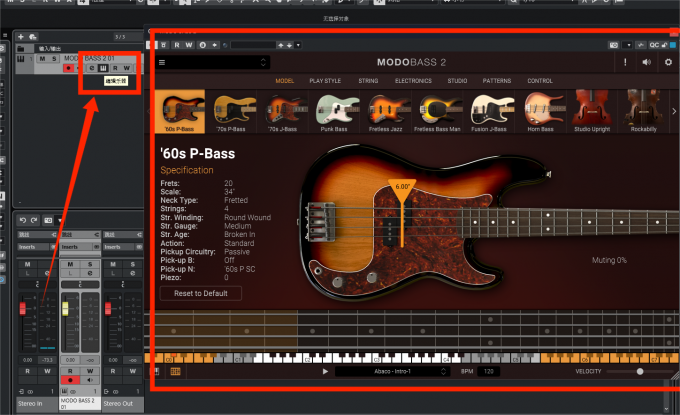Image resolution: width=680 pixels, height=415 pixels.
Task: Choose the Fretless Jazz bass model
Action: [386, 111]
